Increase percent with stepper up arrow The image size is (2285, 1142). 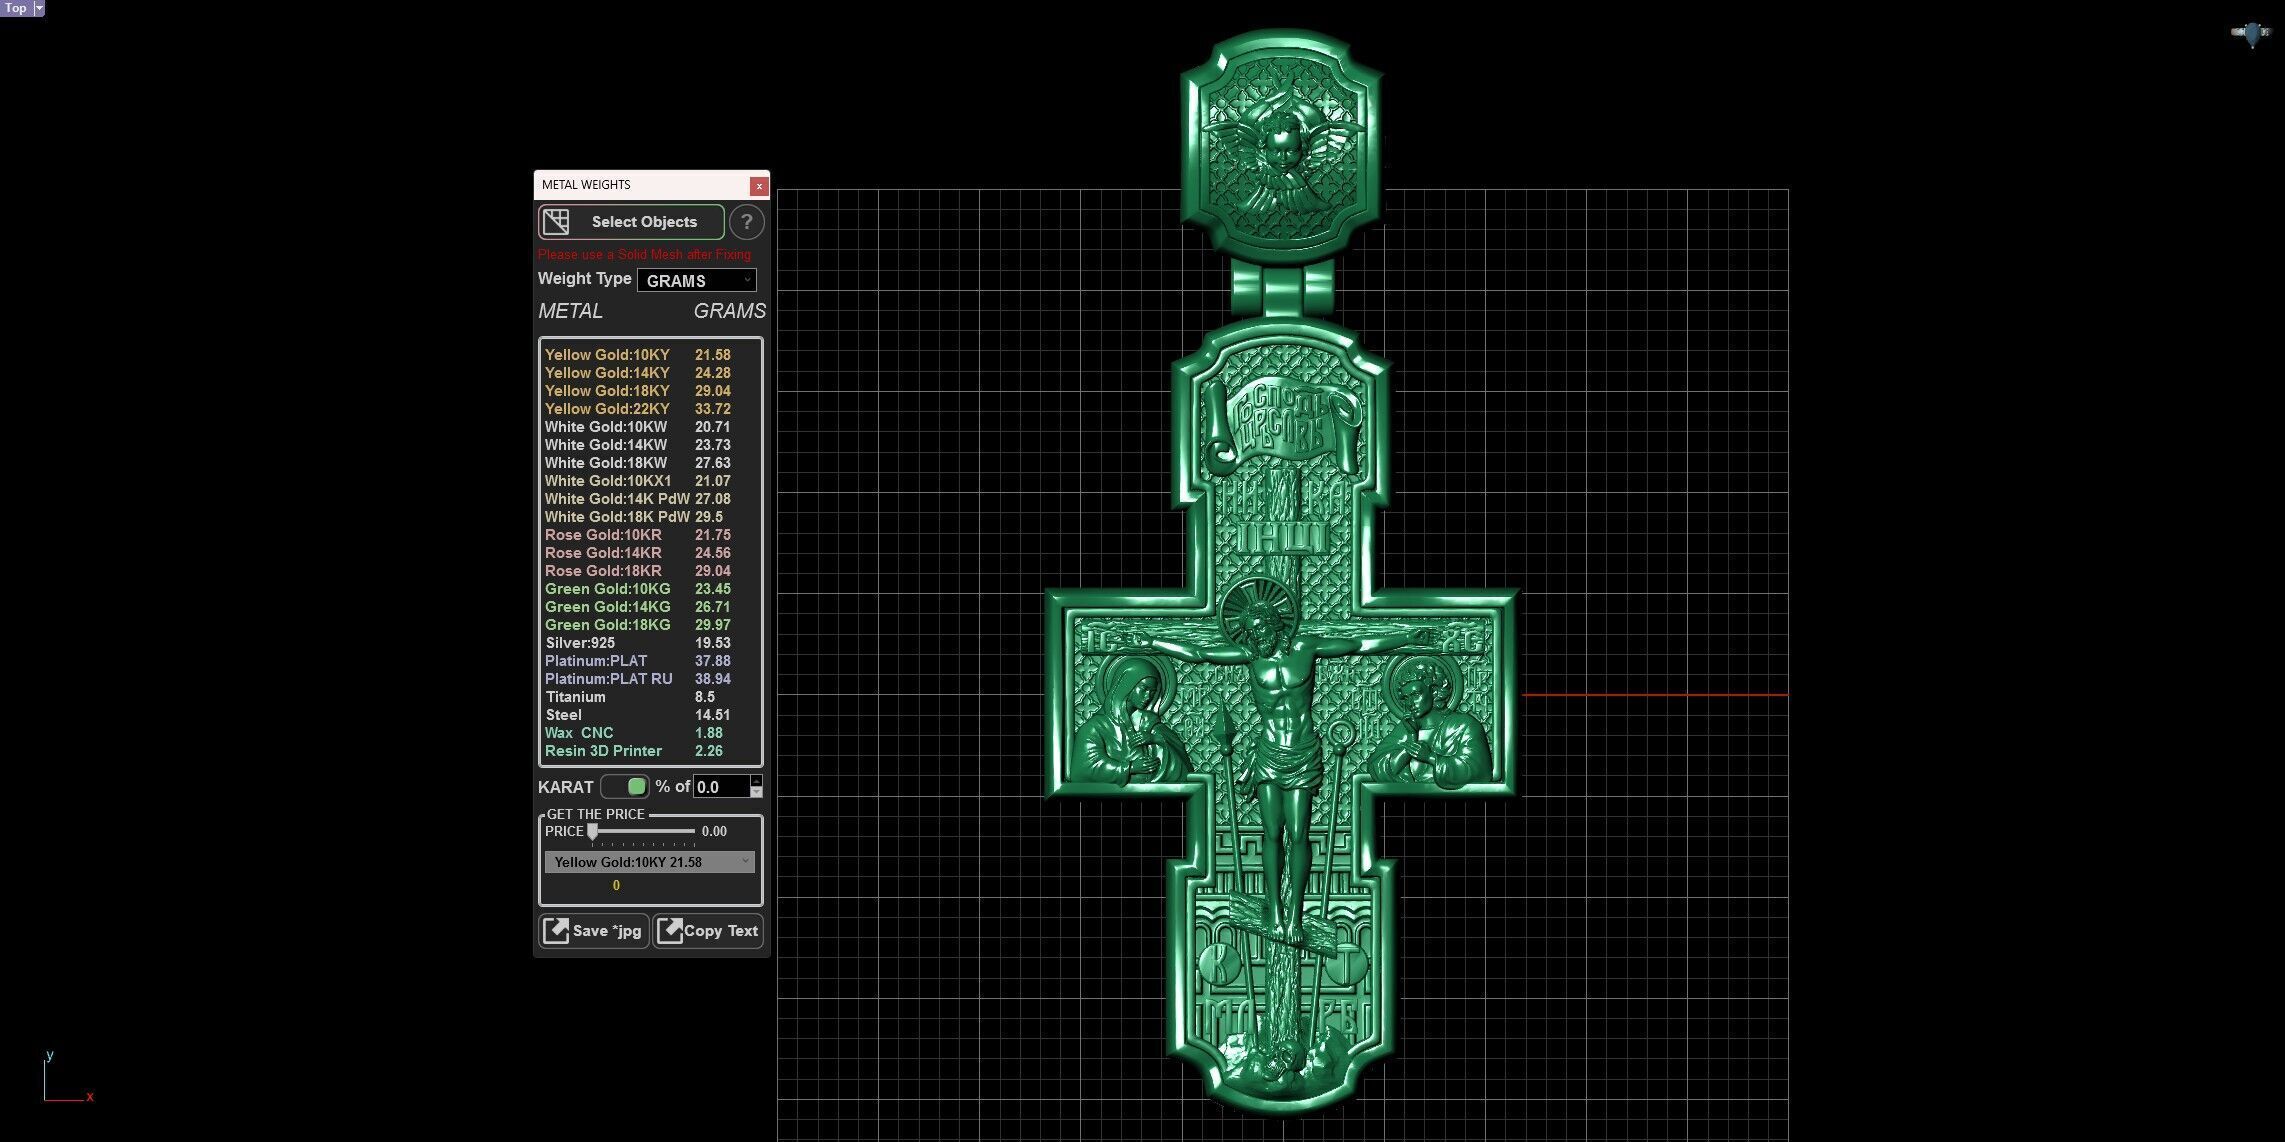click(x=756, y=781)
